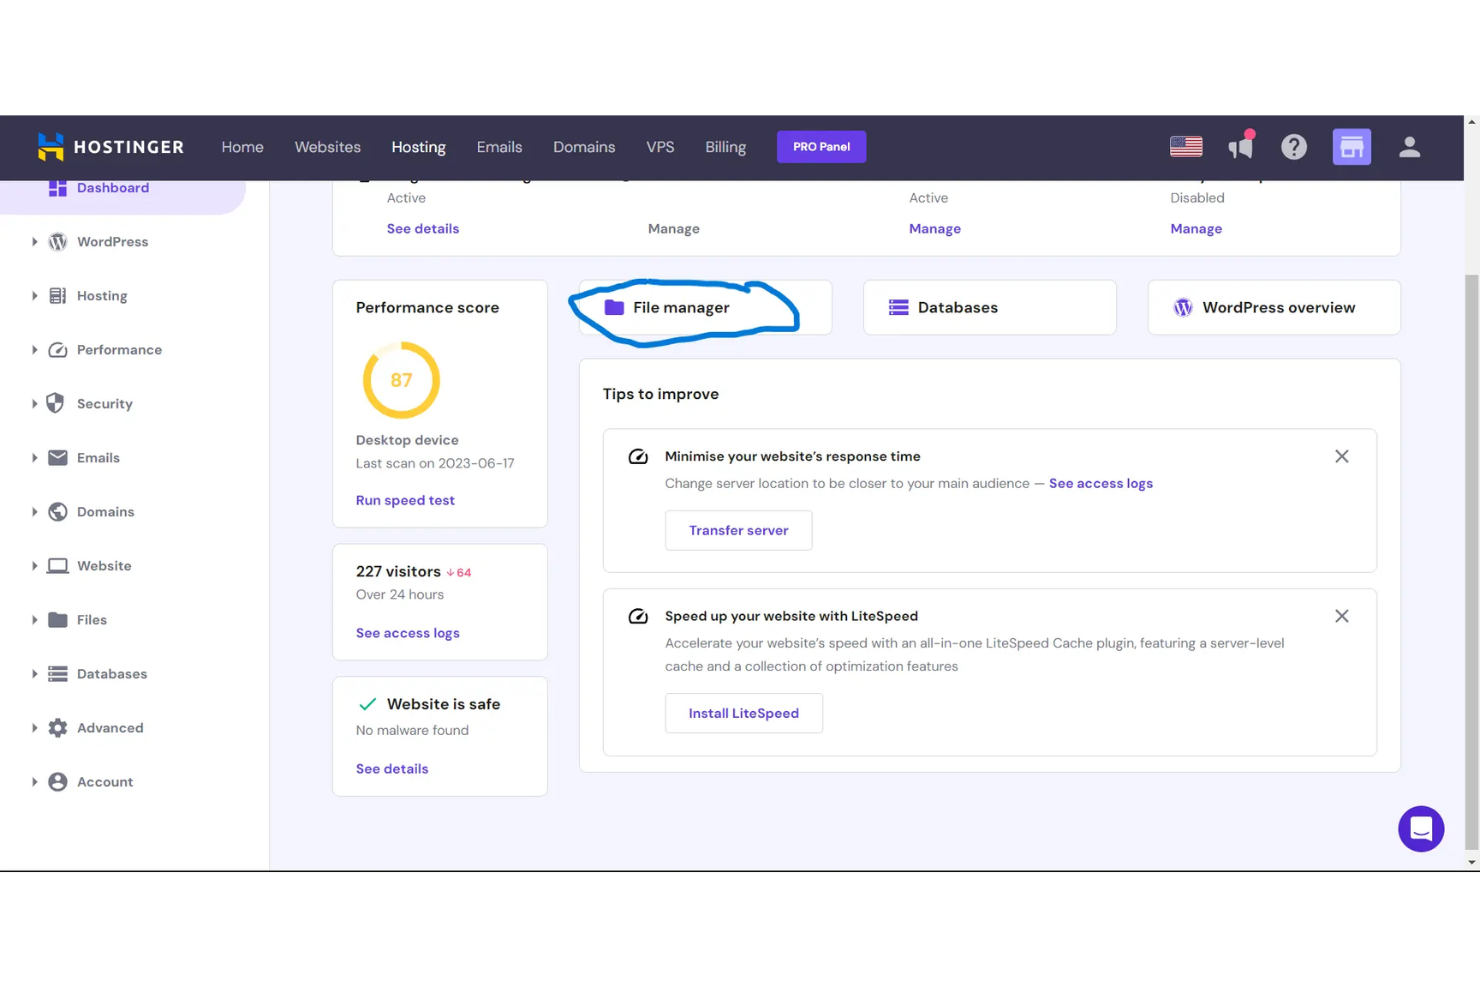Click the help question mark icon
Image resolution: width=1480 pixels, height=987 pixels.
pos(1294,146)
